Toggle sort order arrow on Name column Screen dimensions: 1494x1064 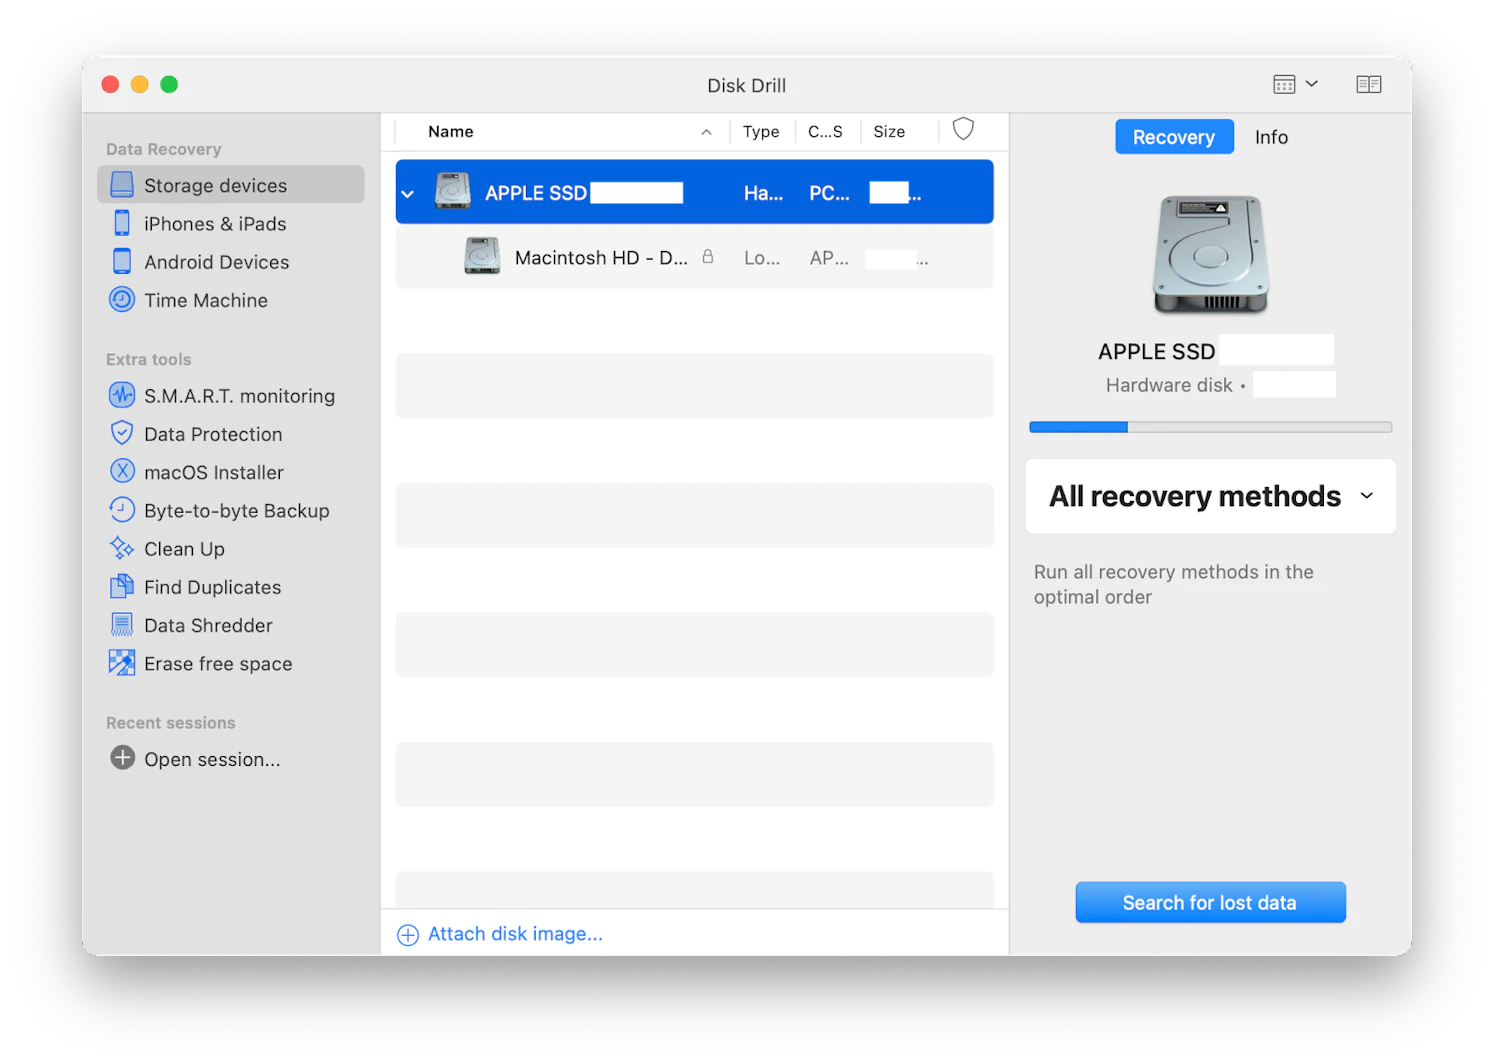click(706, 132)
